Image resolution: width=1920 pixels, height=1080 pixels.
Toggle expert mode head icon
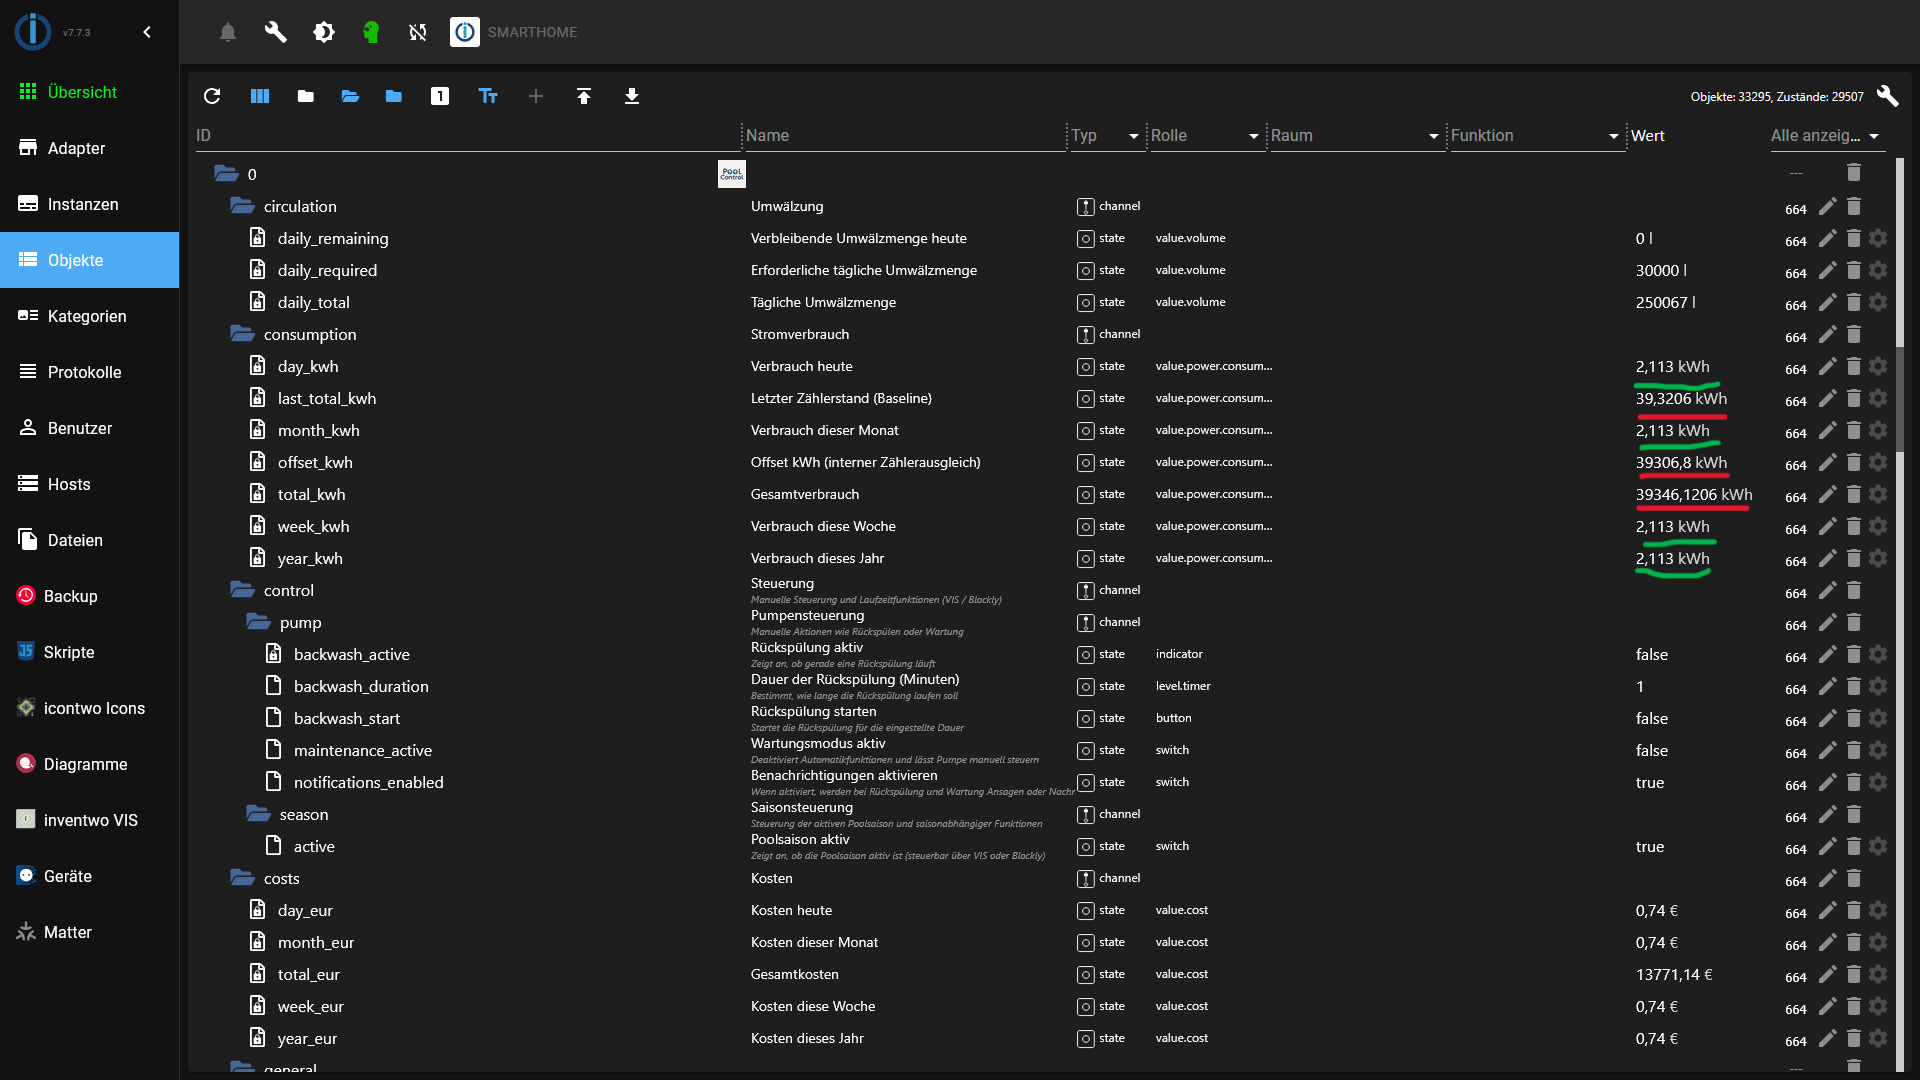371,32
